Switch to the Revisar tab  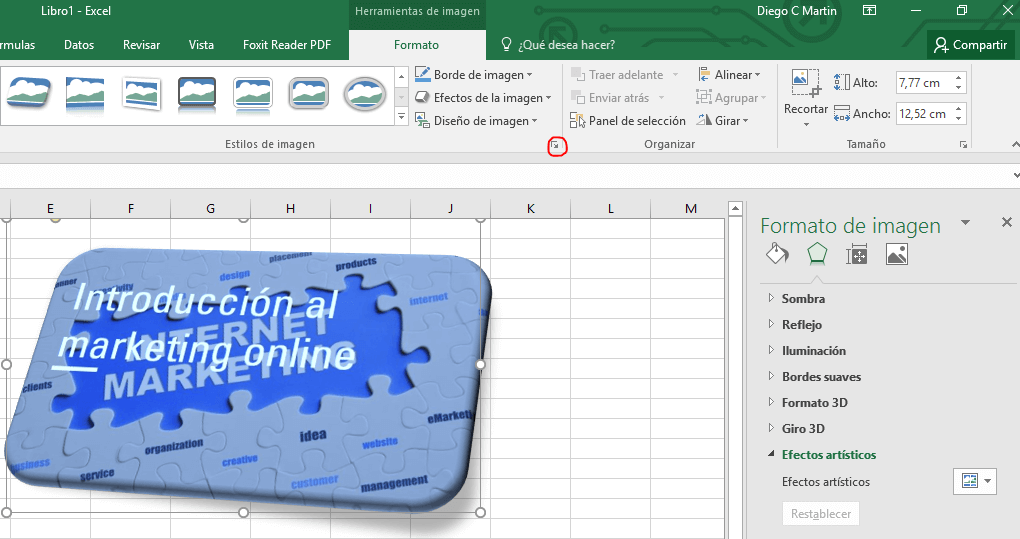coord(141,45)
